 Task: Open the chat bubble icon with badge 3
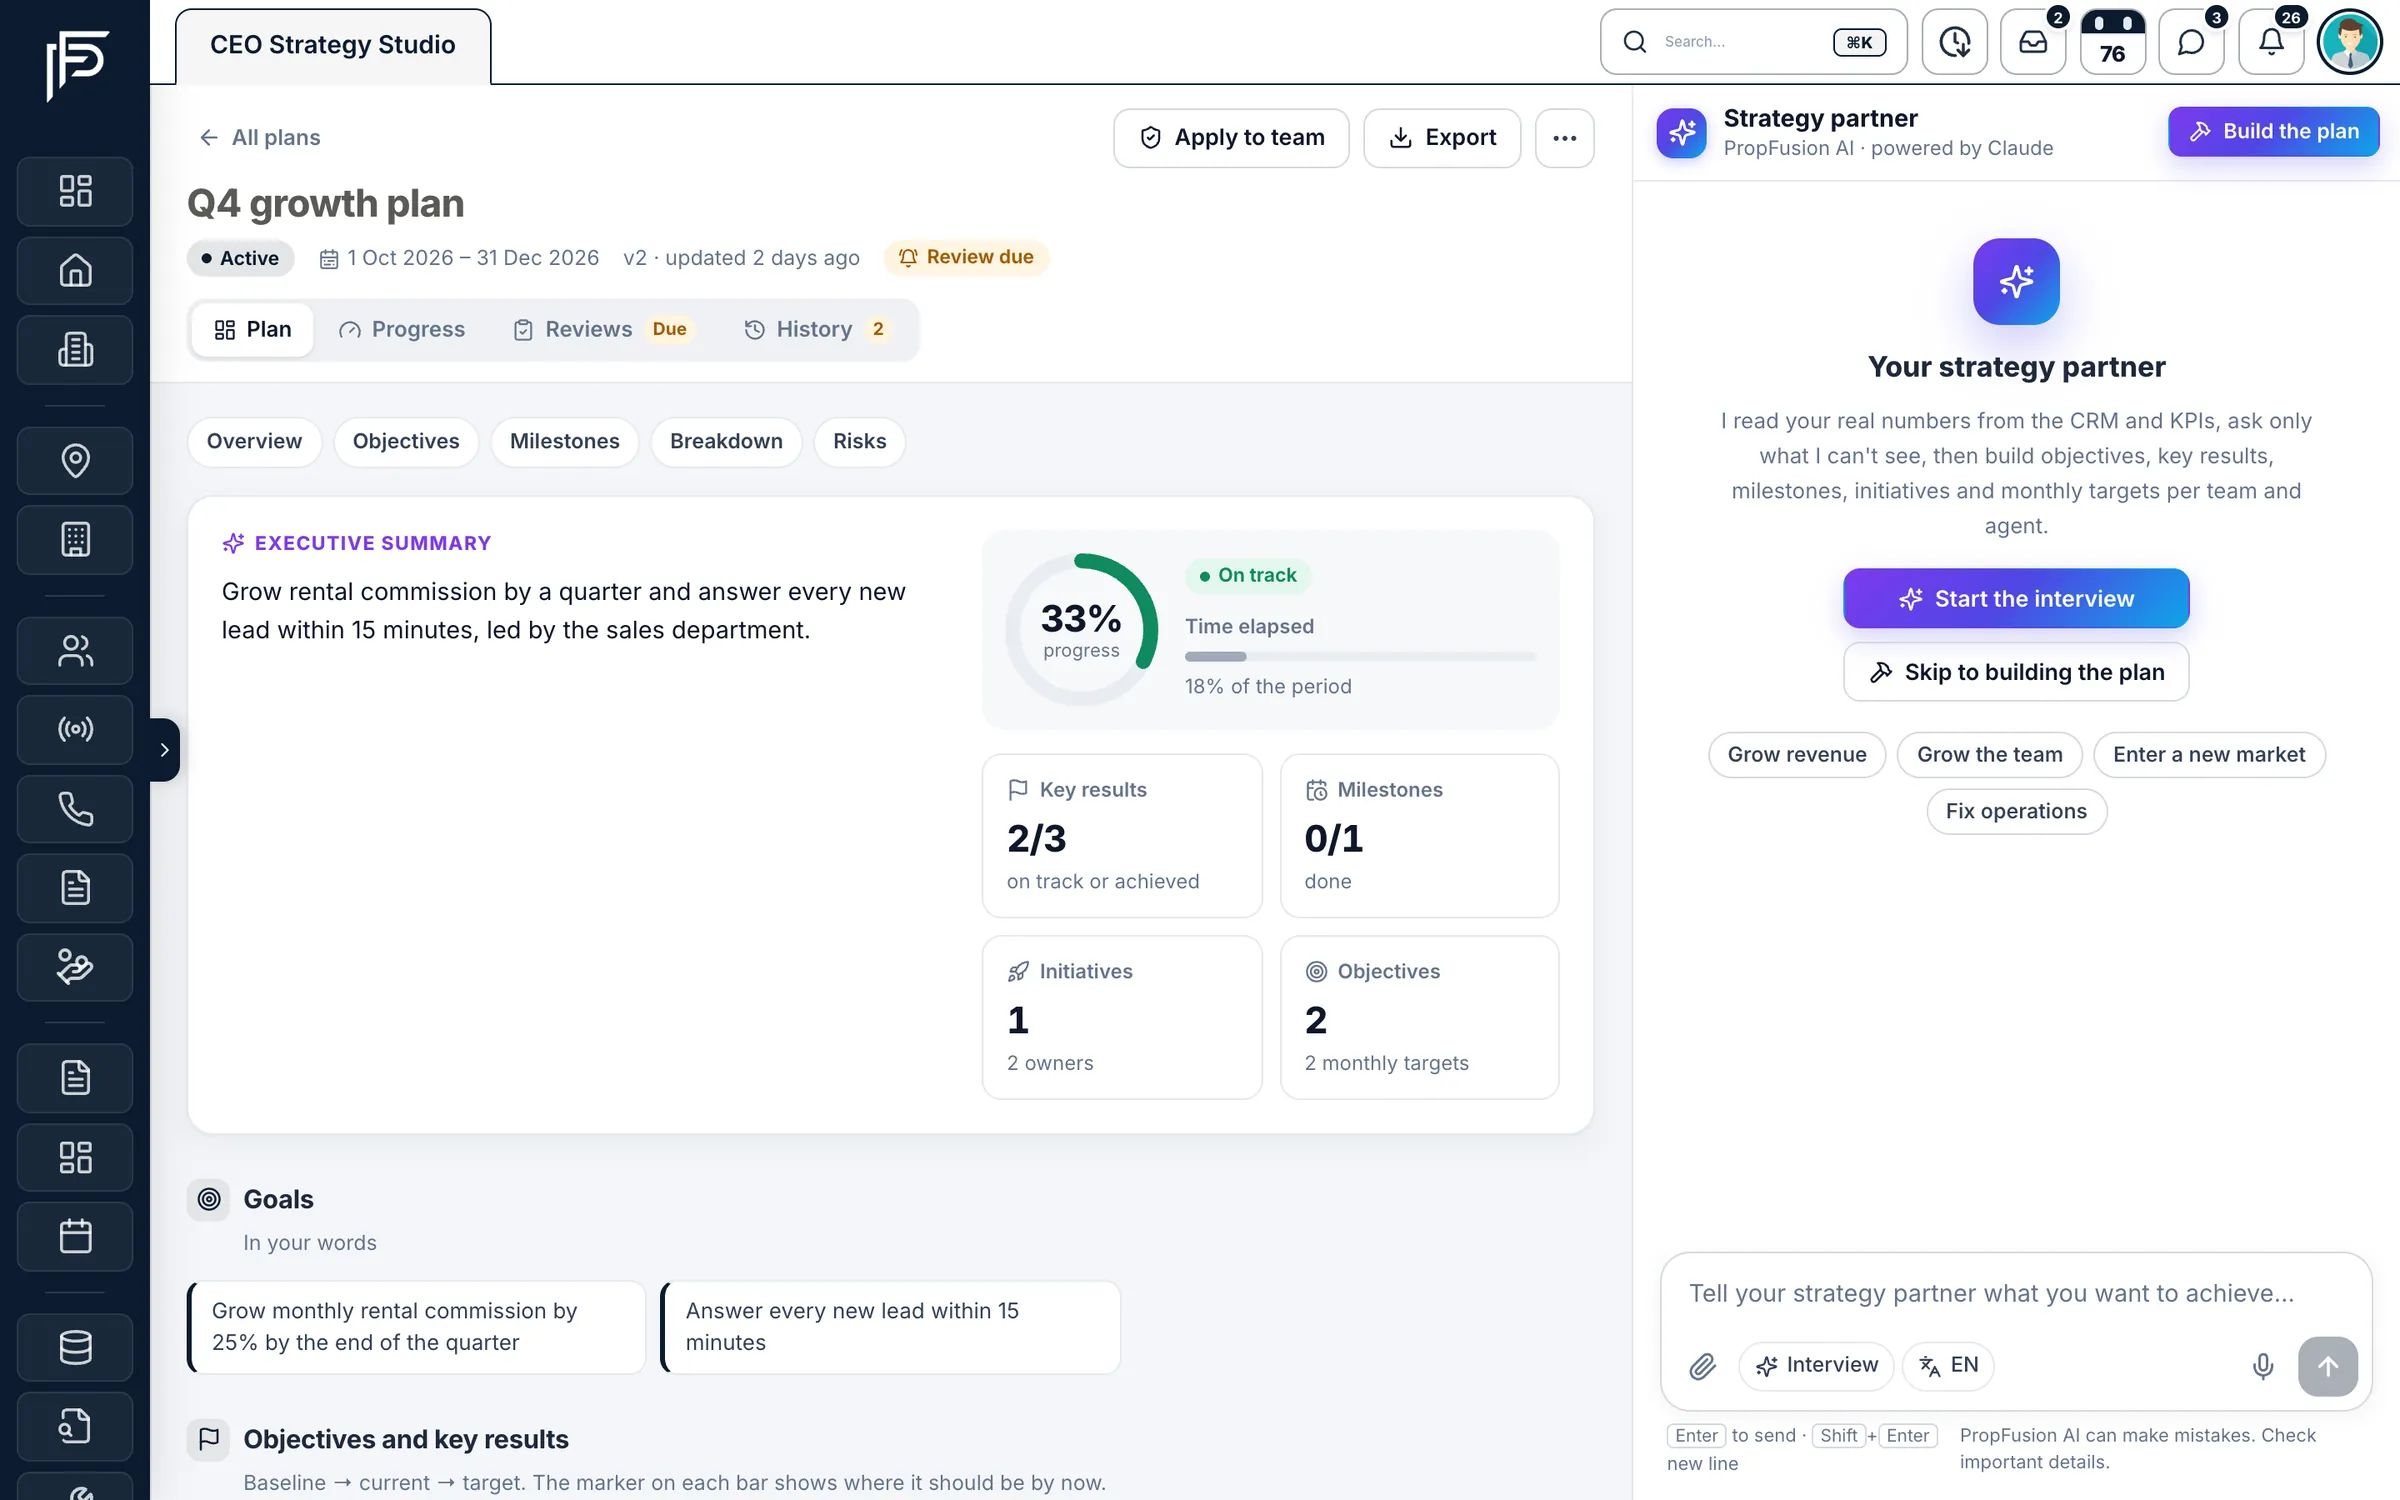click(x=2191, y=42)
